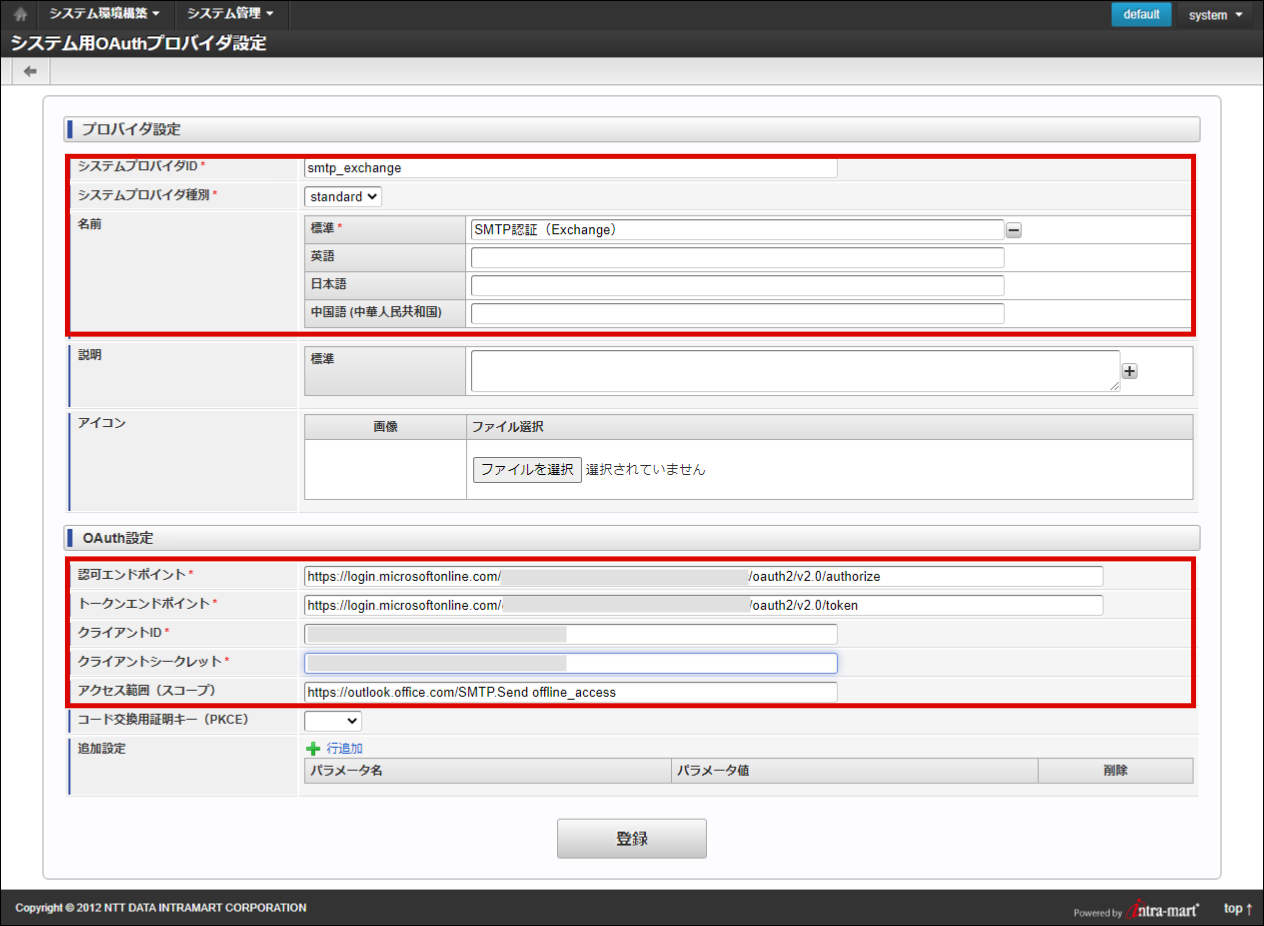This screenshot has height=926, width=1264.
Task: Click the プロバイダ設定 section header
Action: click(x=632, y=129)
